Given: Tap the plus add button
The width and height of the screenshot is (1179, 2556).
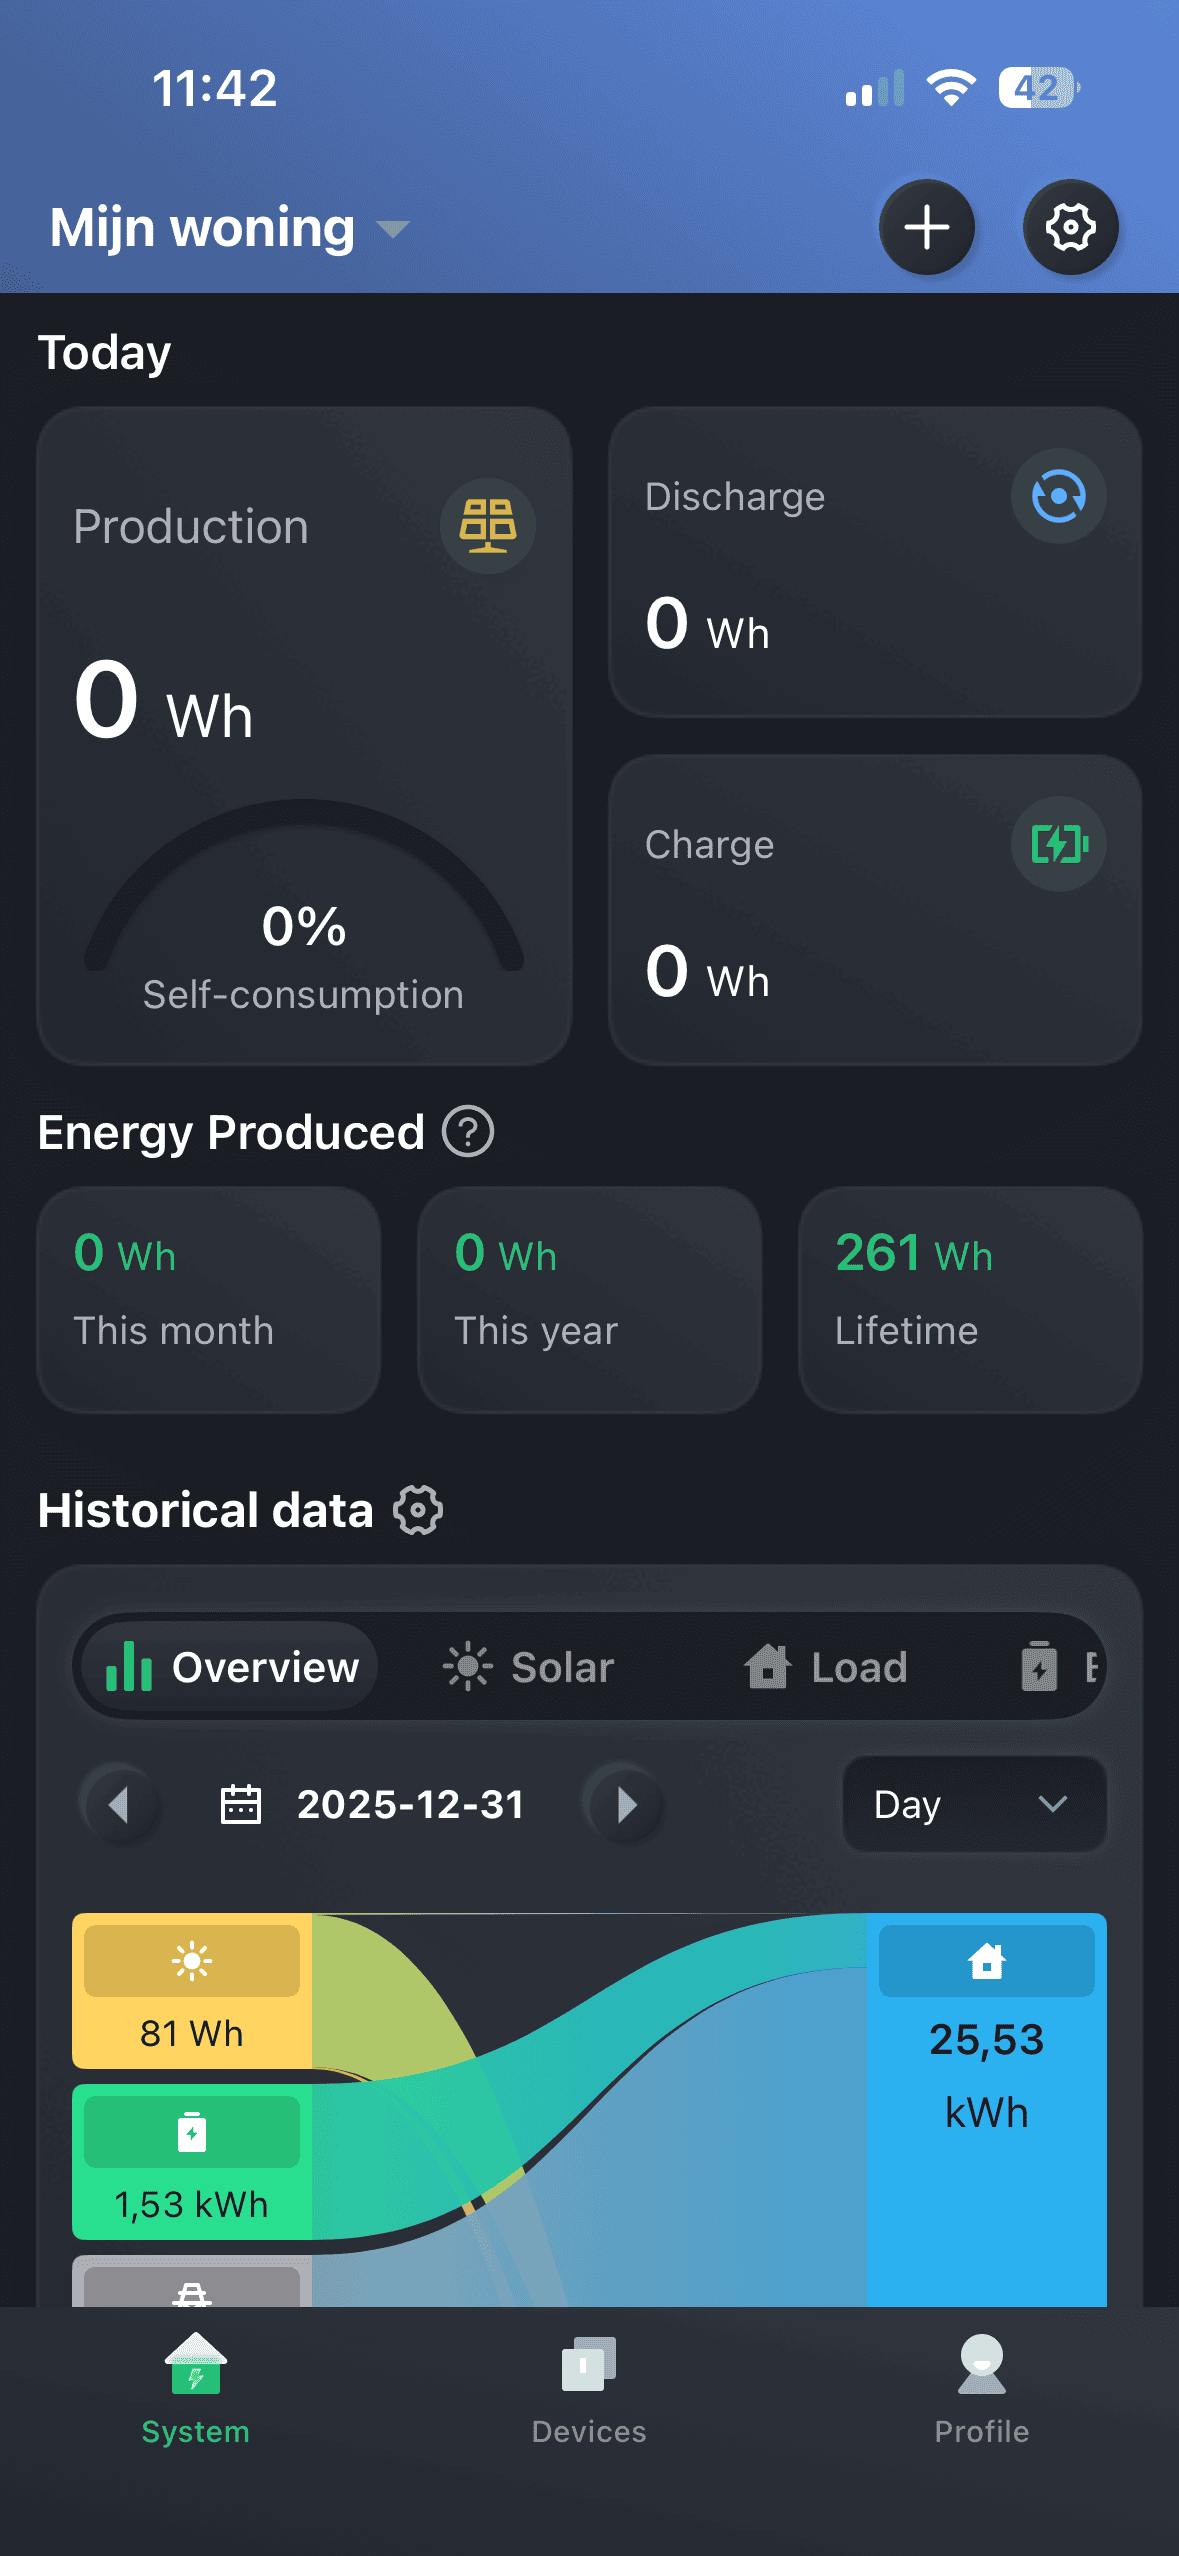Looking at the screenshot, I should click(926, 227).
